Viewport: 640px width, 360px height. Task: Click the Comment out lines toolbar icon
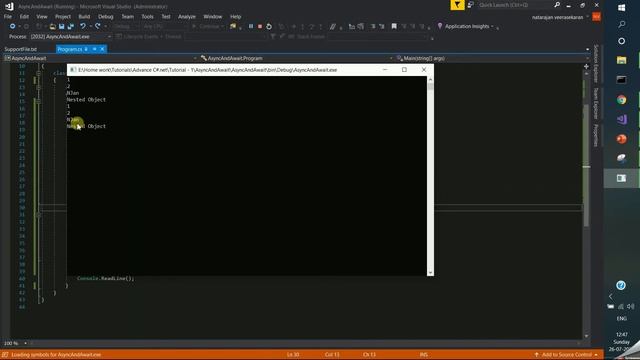(x=333, y=27)
